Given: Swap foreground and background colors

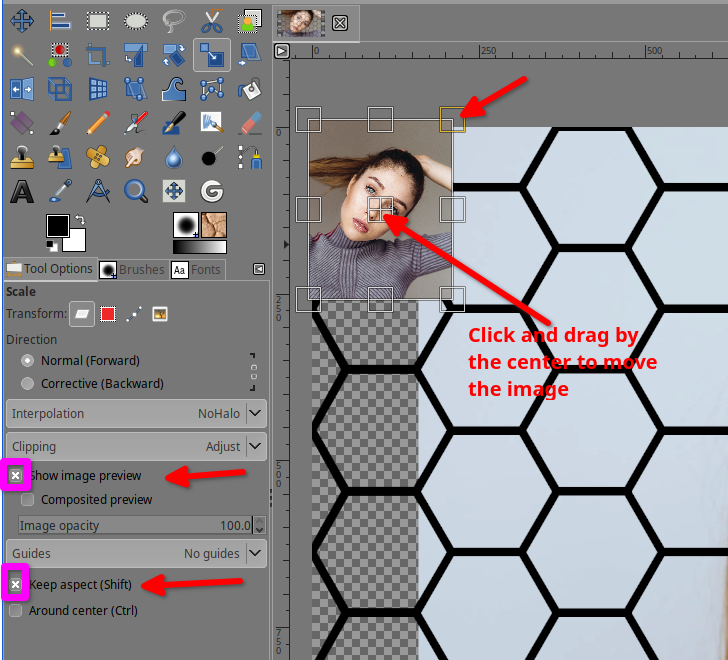Looking at the screenshot, I should [x=80, y=219].
